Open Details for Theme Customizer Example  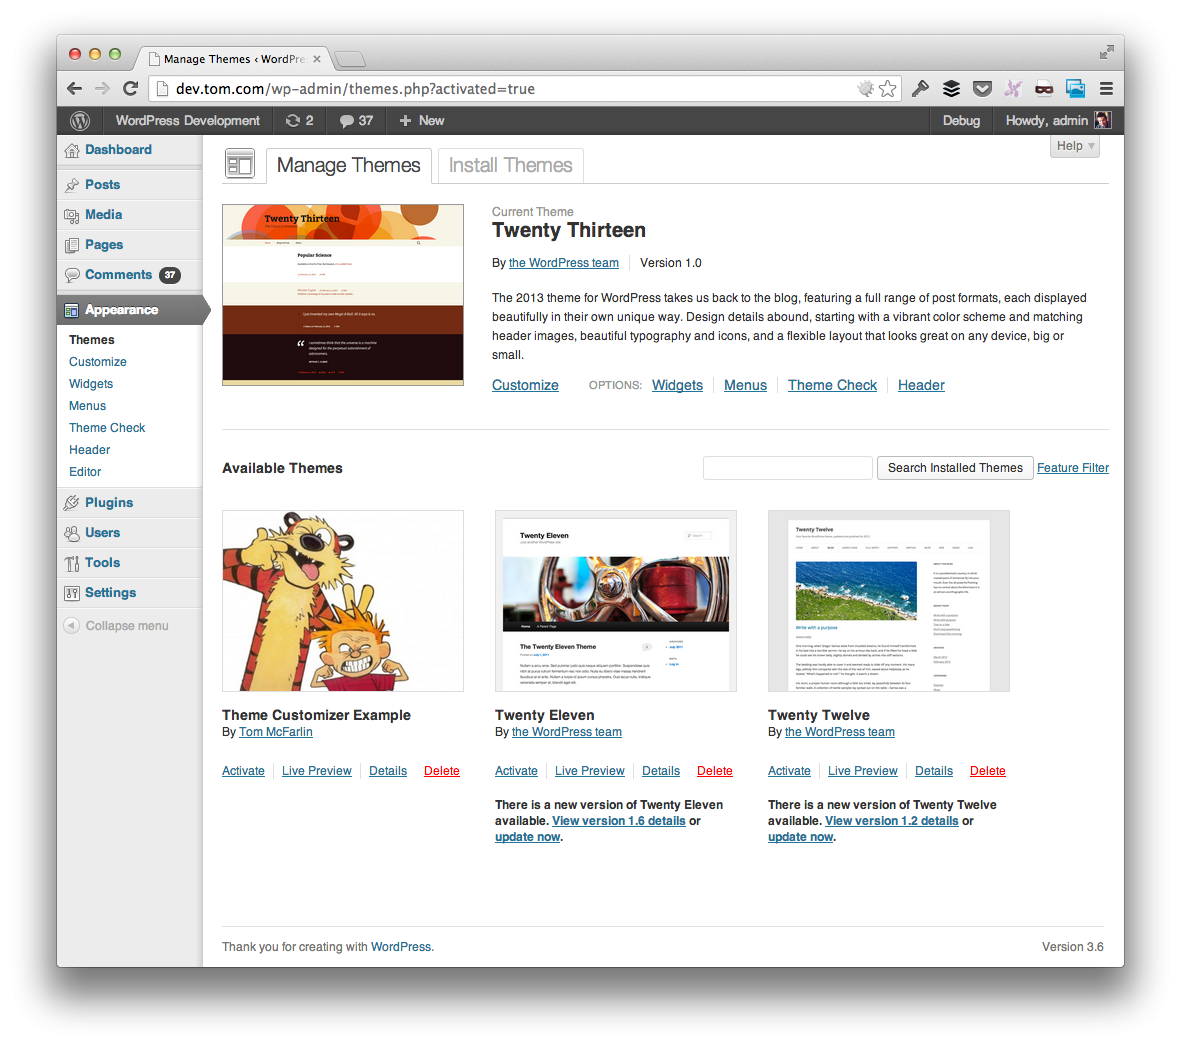coord(388,770)
